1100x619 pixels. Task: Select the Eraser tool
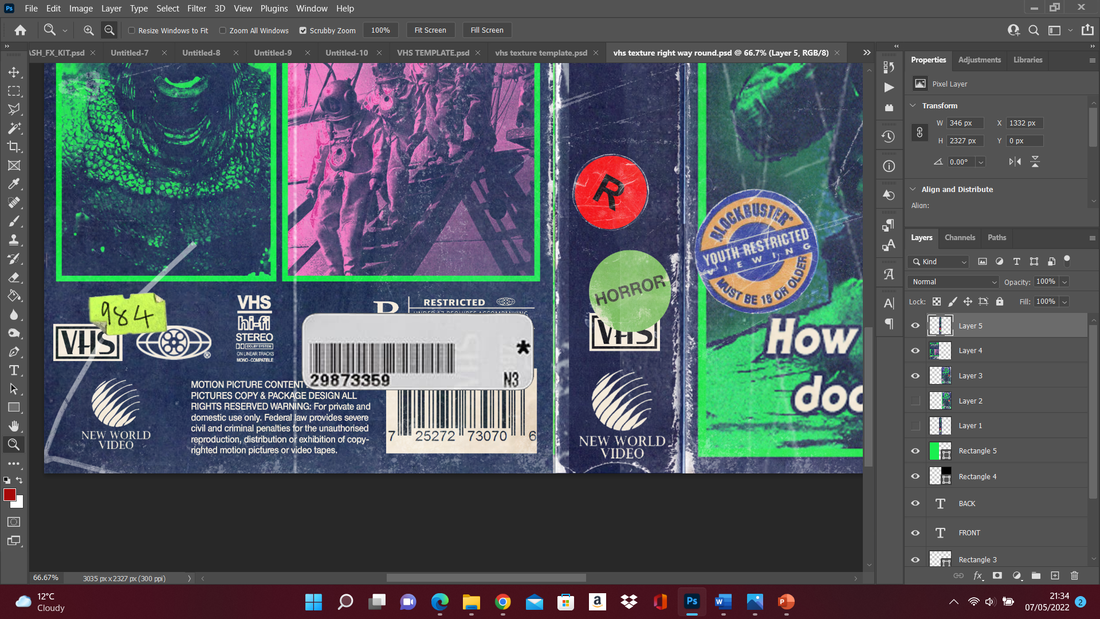[14, 277]
